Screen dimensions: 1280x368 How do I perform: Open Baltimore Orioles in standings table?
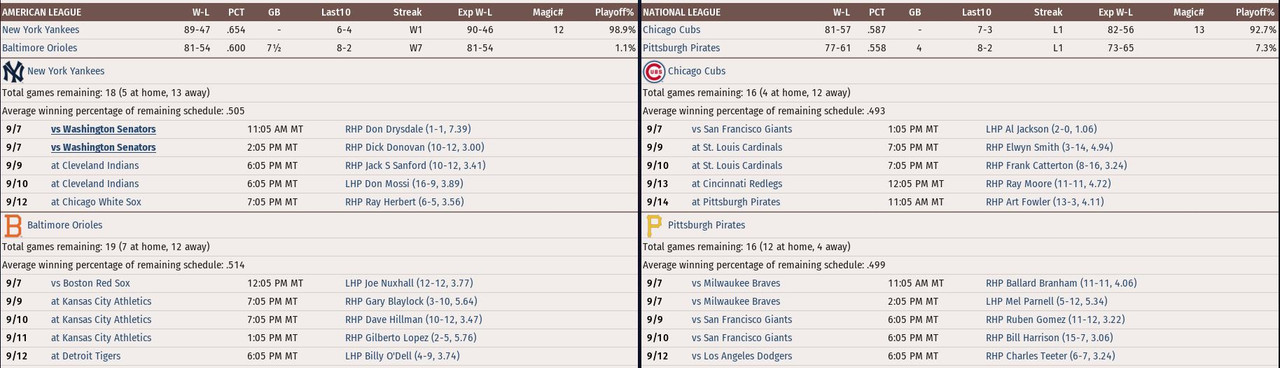coord(38,48)
